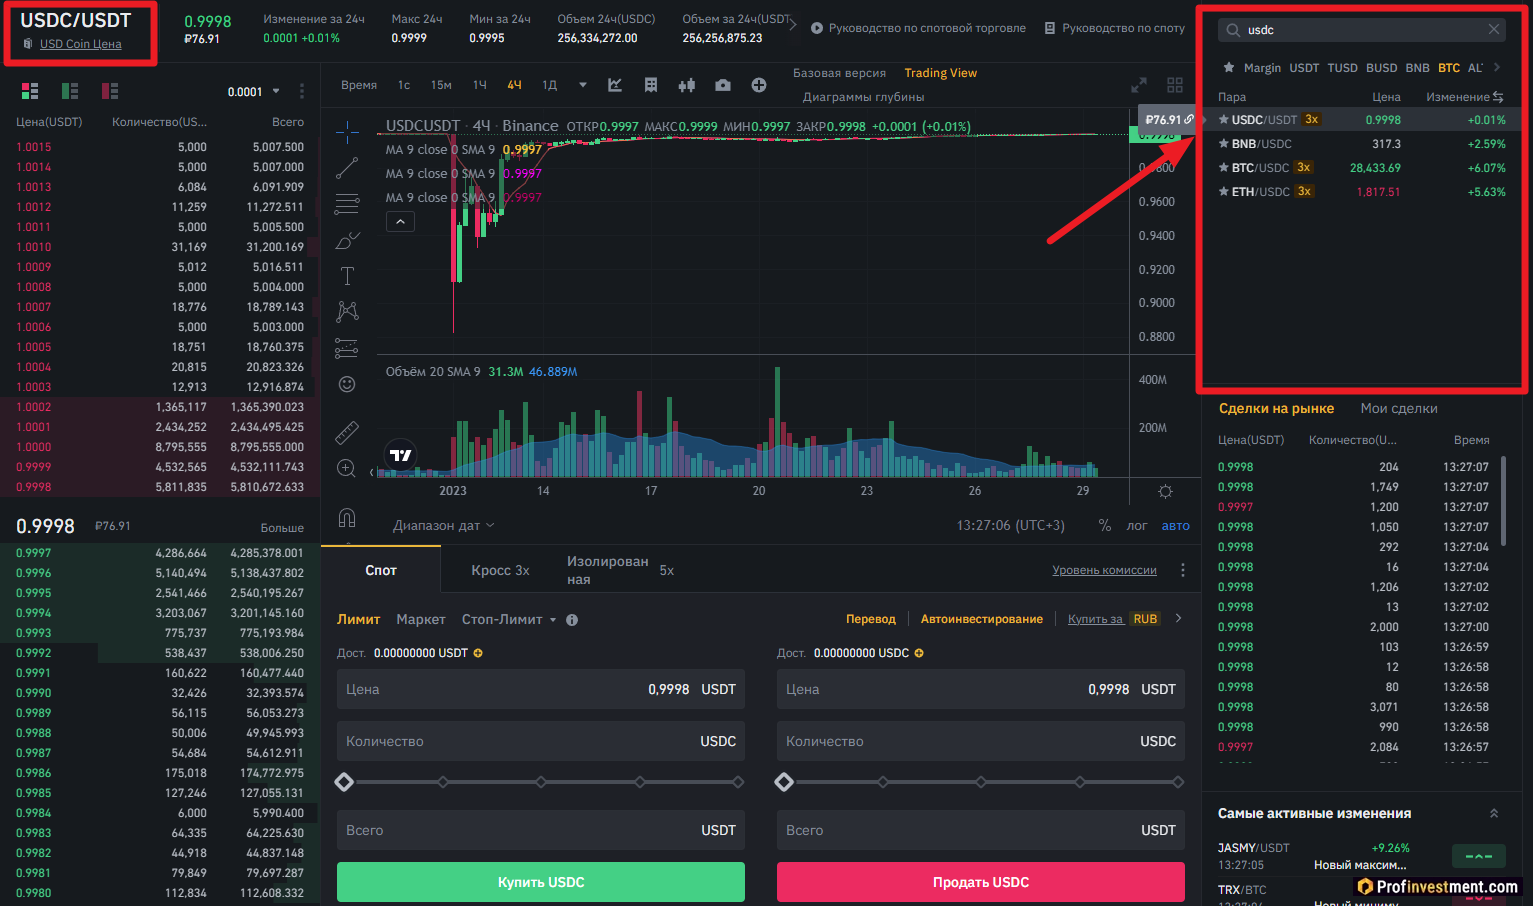1533x906 pixels.
Task: Open order book options three-dot menu
Action: pos(302,91)
